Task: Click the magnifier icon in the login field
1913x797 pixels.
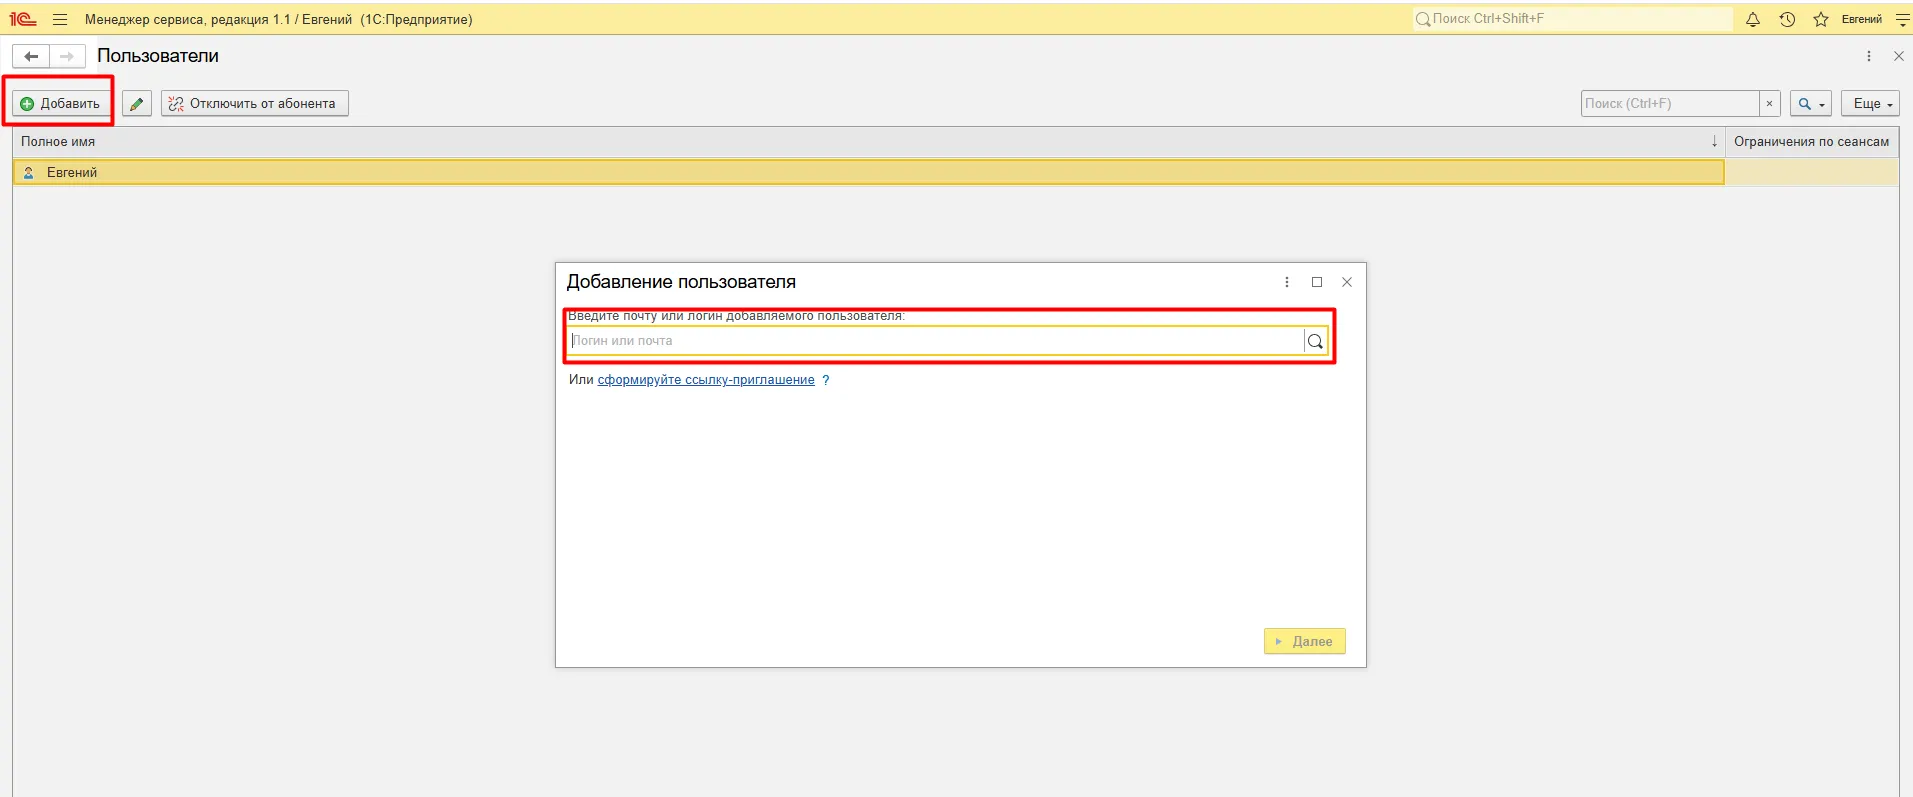Action: pyautogui.click(x=1315, y=341)
